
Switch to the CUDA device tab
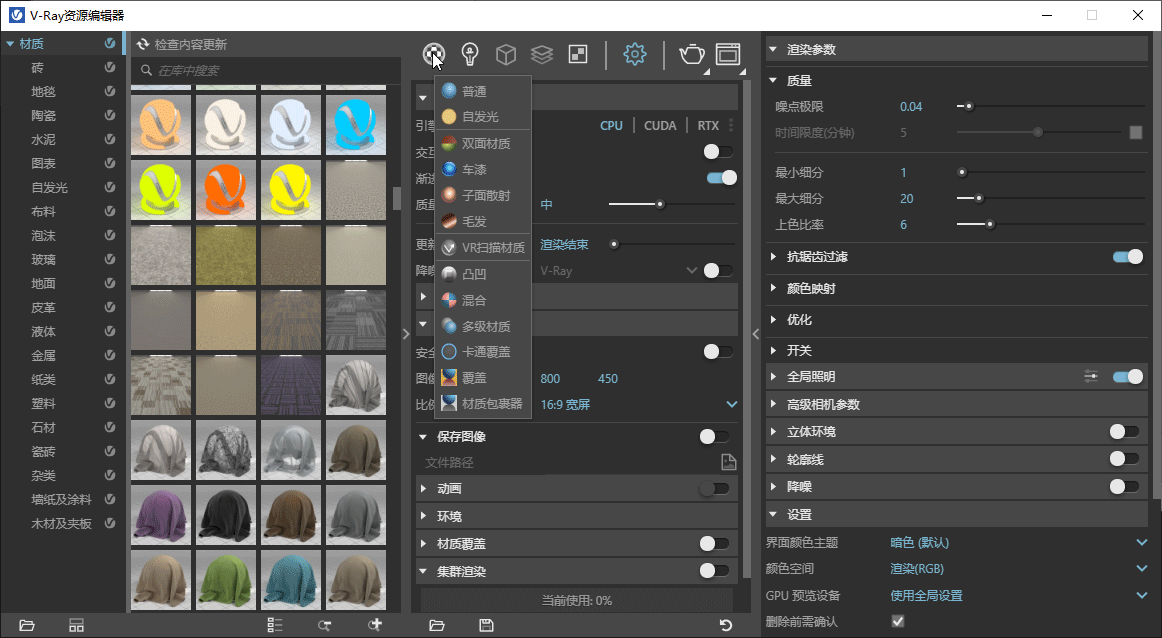[x=660, y=125]
